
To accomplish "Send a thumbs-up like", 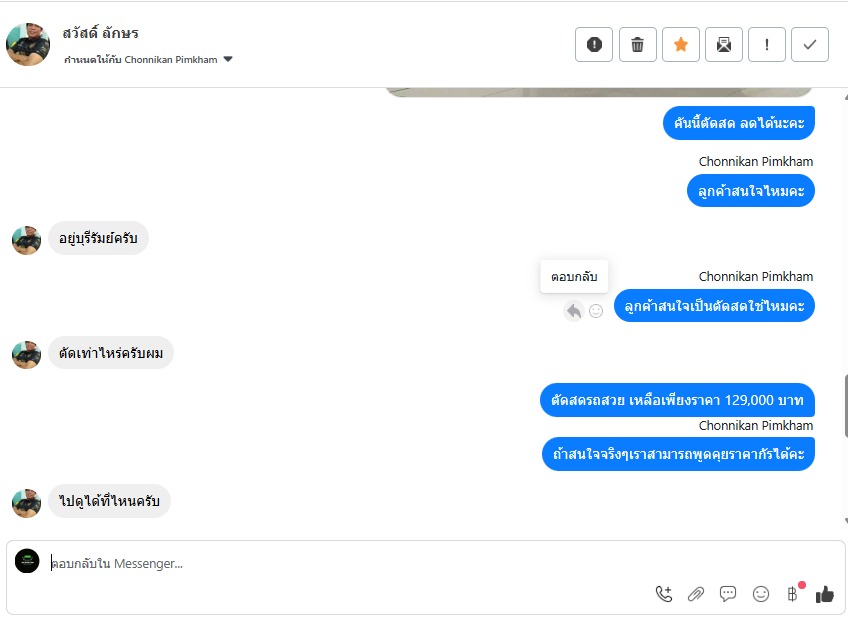I will coord(825,594).
